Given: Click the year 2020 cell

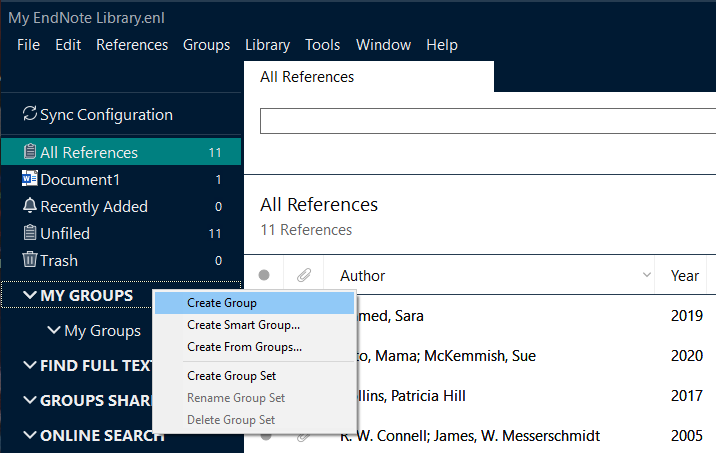Looking at the screenshot, I should [x=686, y=356].
